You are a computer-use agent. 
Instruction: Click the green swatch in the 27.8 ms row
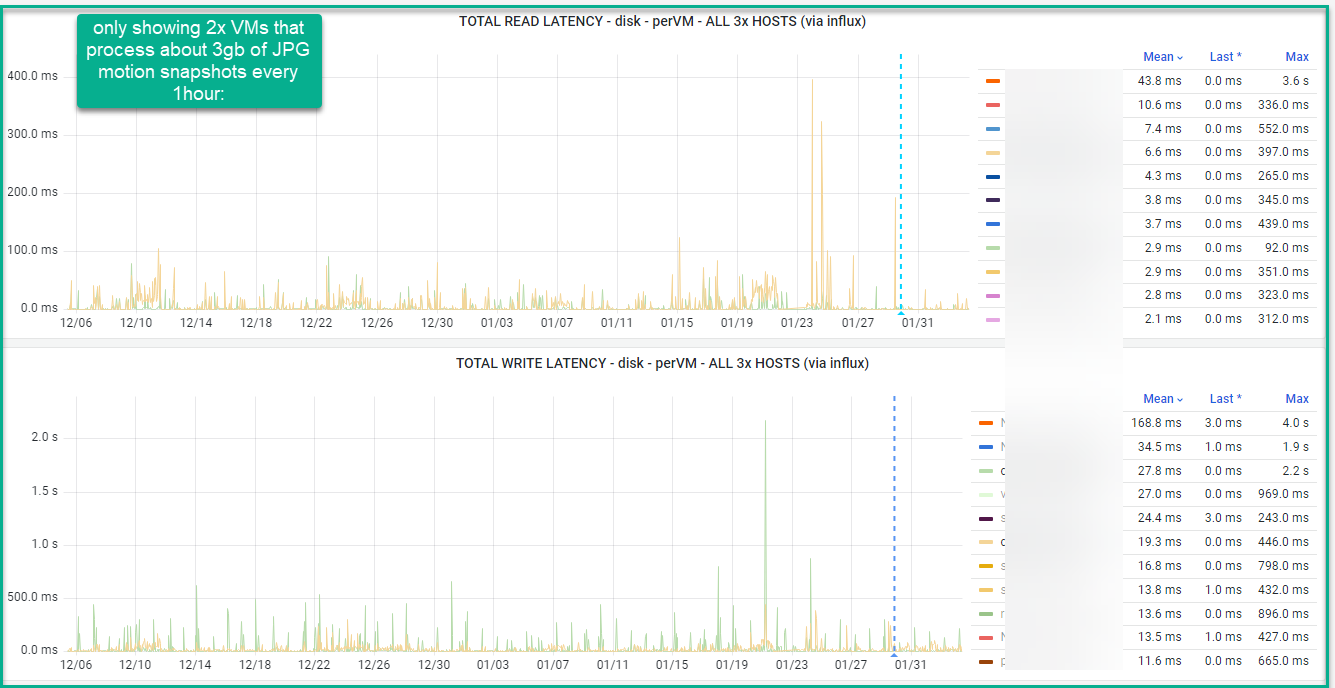coord(986,471)
